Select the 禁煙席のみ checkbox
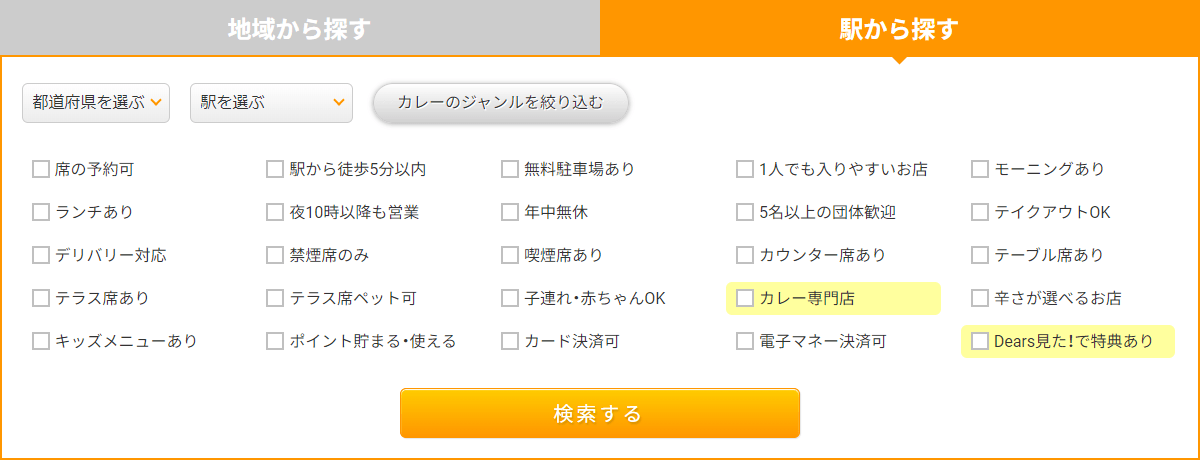 (x=275, y=255)
